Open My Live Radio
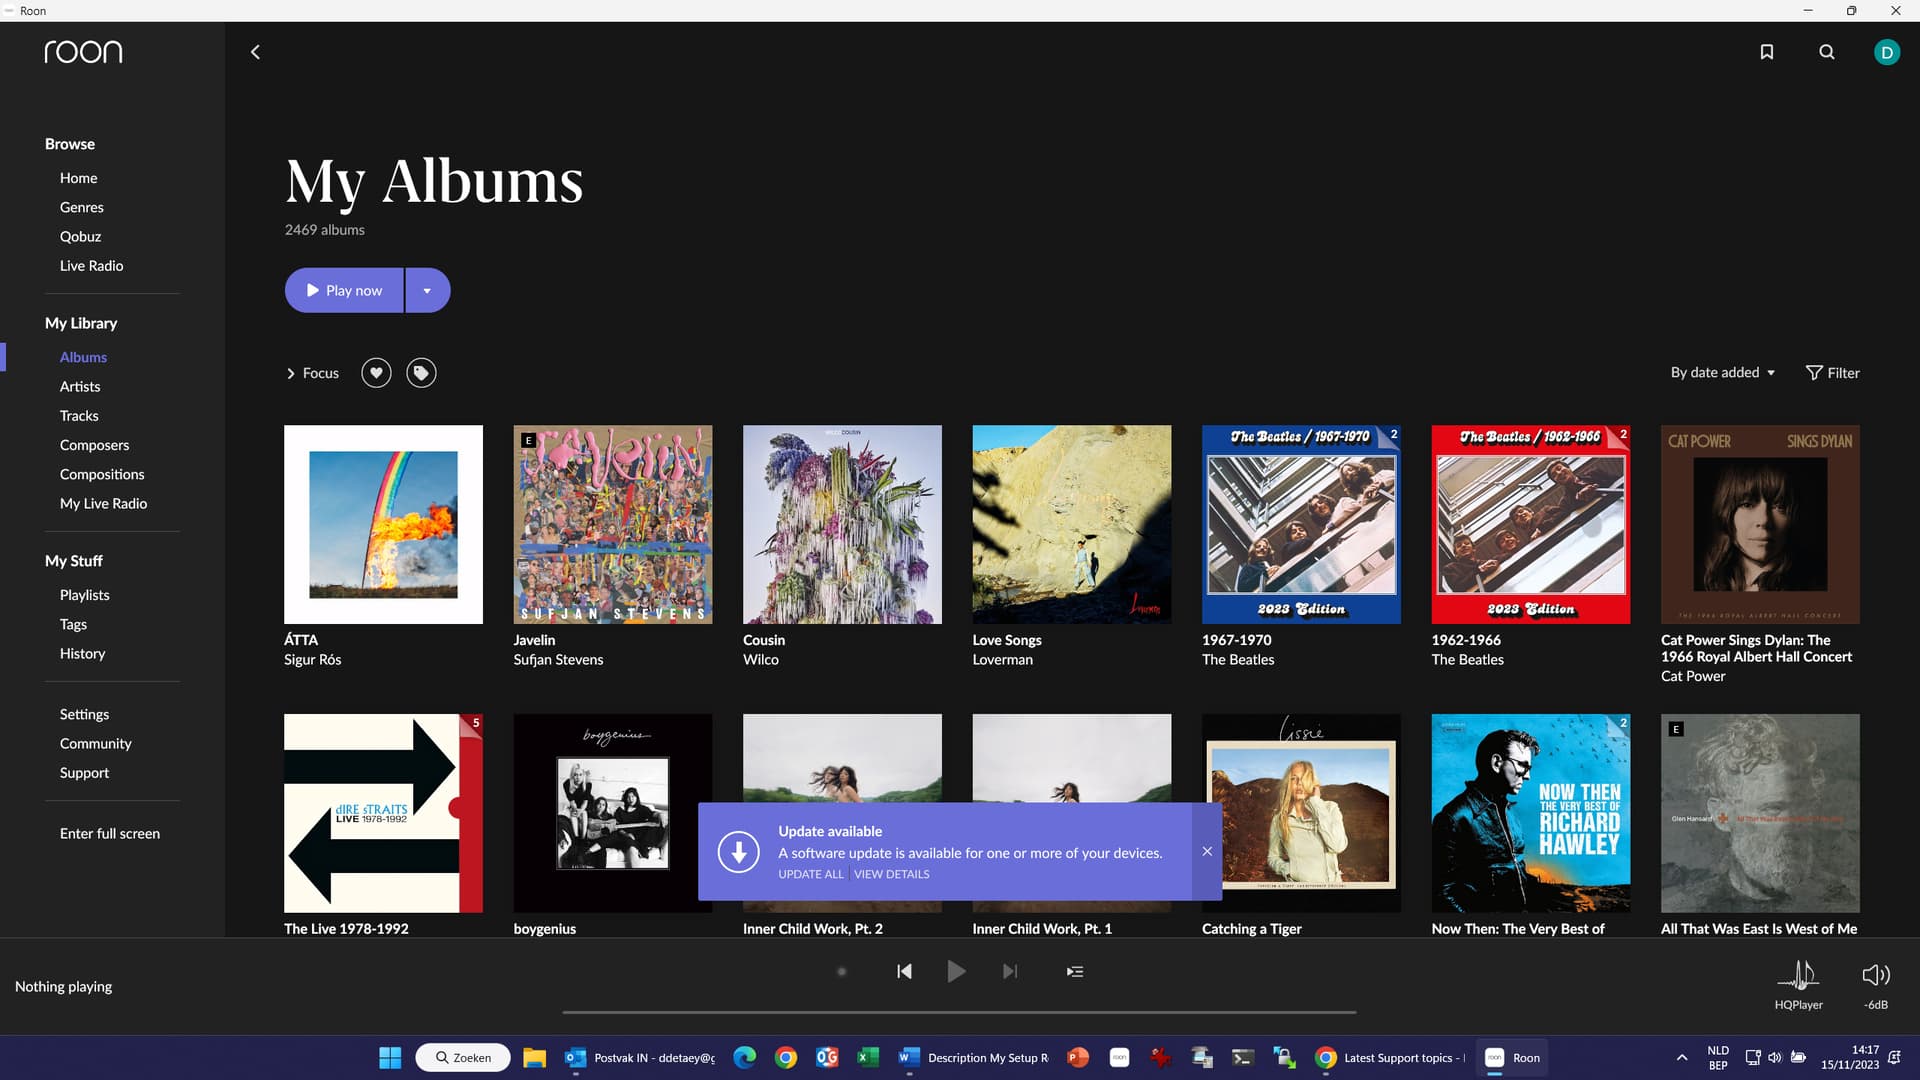This screenshot has height=1080, width=1920. tap(103, 503)
